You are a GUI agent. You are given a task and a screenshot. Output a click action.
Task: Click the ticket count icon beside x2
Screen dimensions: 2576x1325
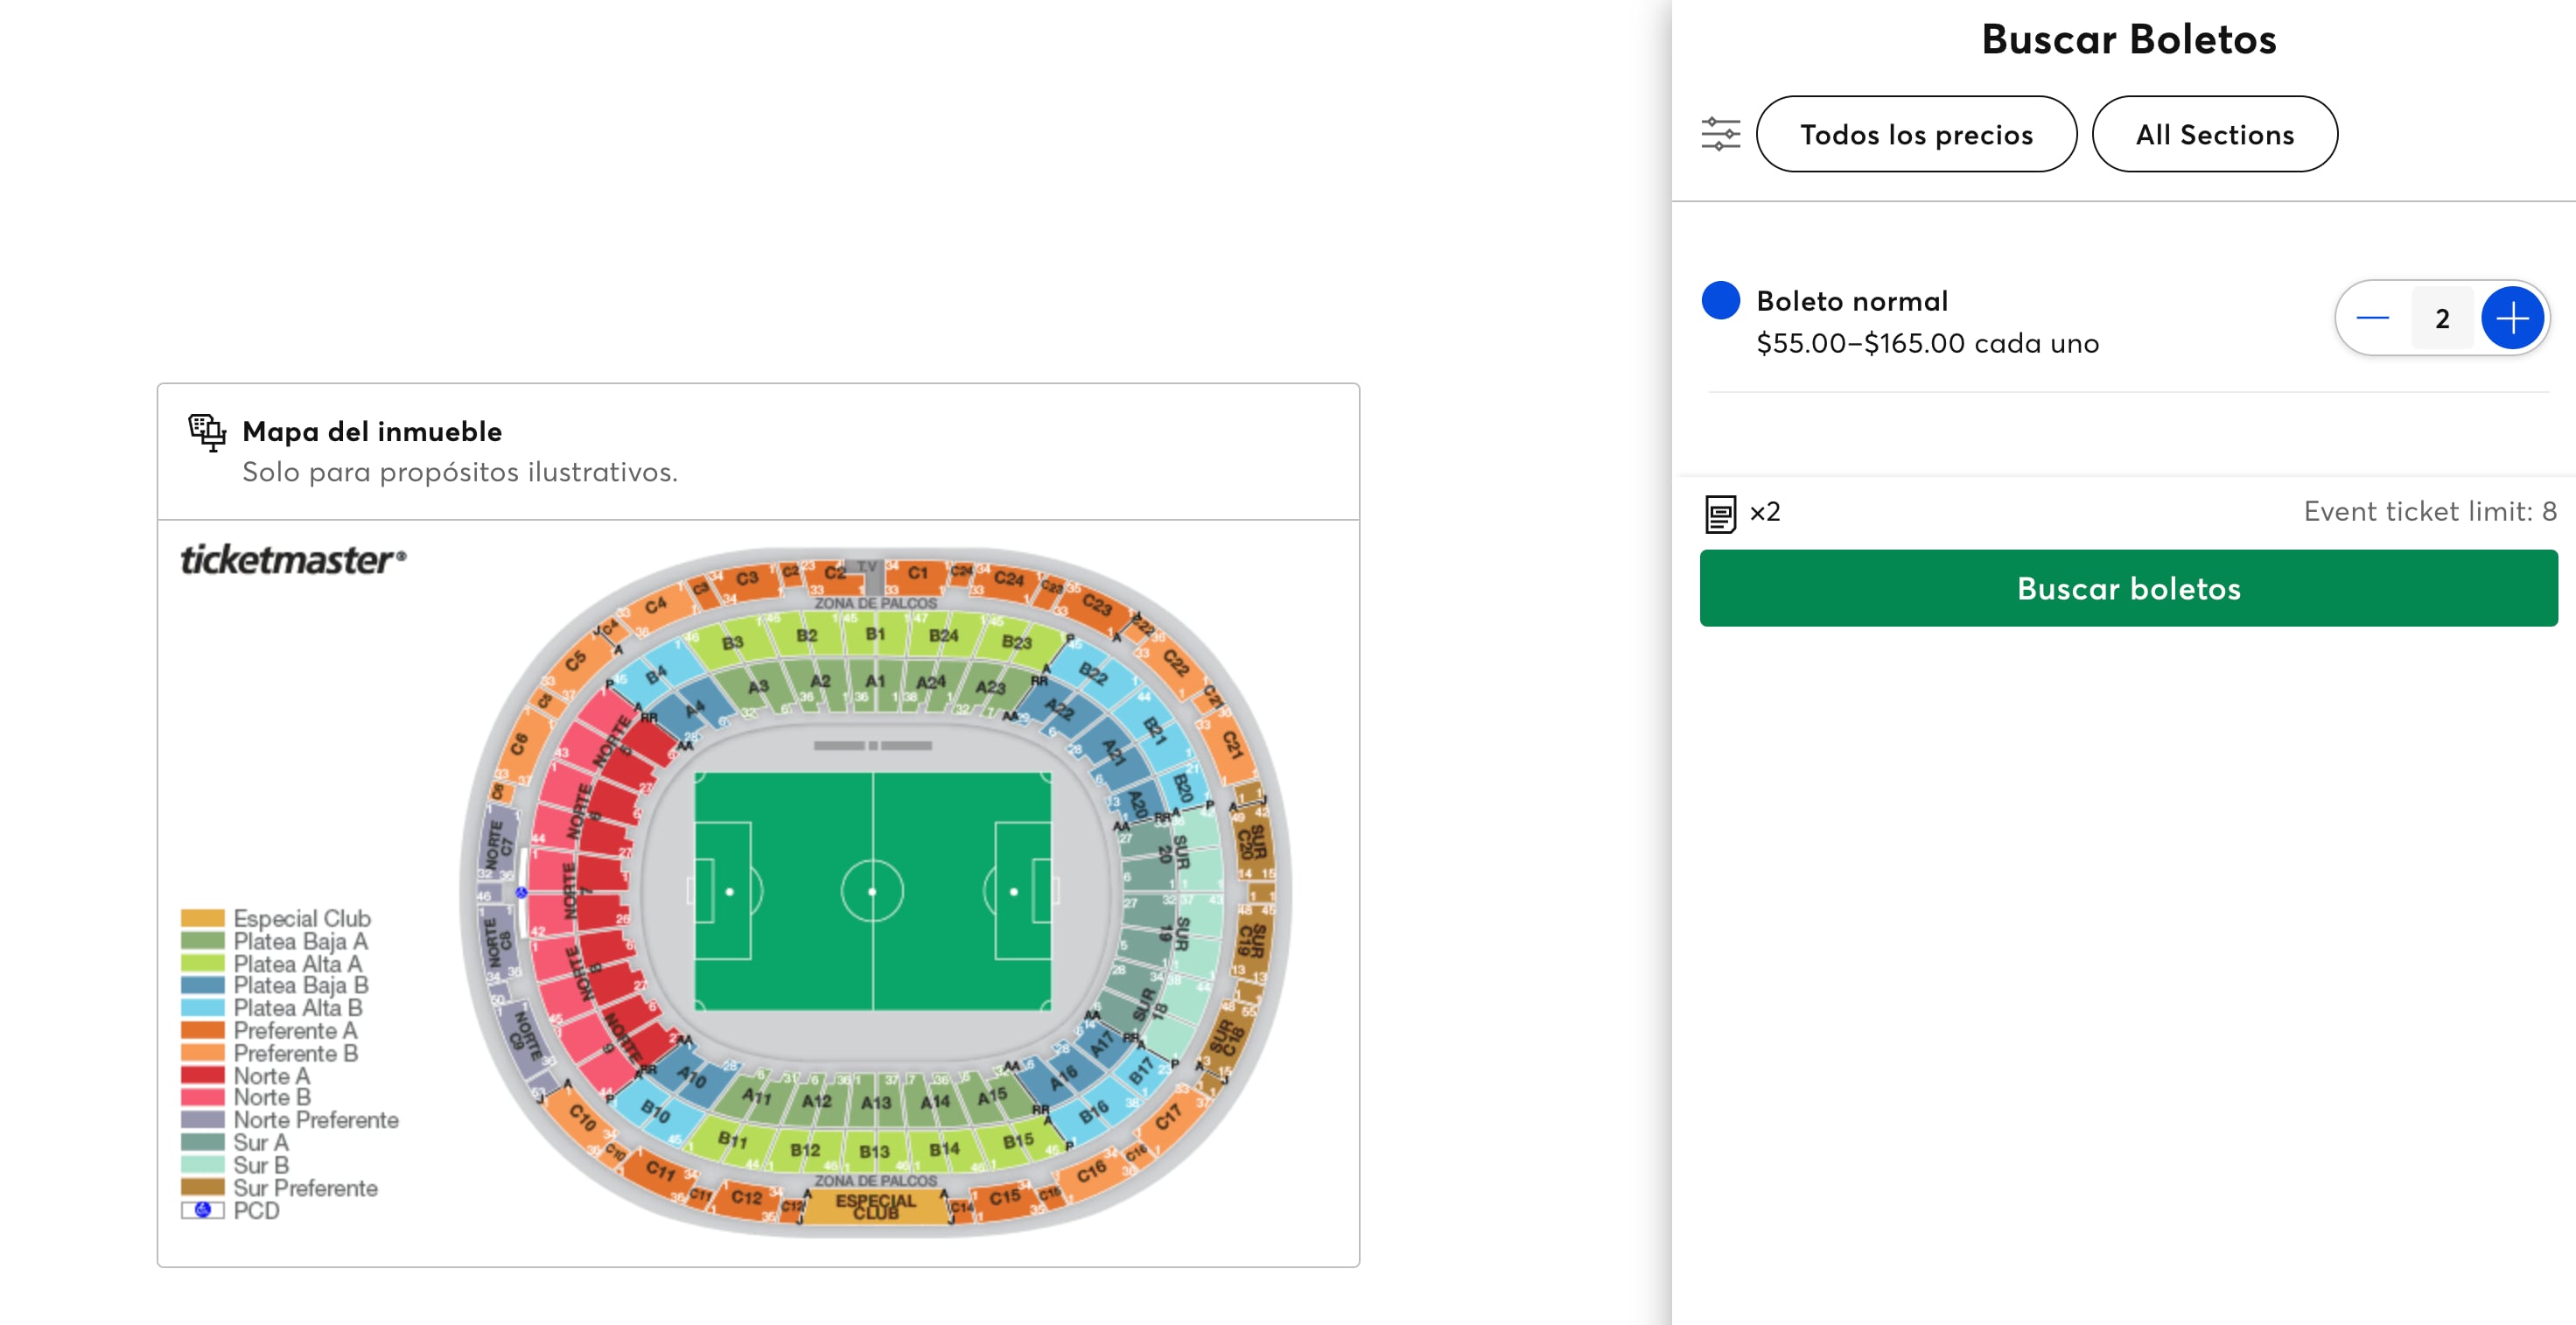pos(1720,513)
